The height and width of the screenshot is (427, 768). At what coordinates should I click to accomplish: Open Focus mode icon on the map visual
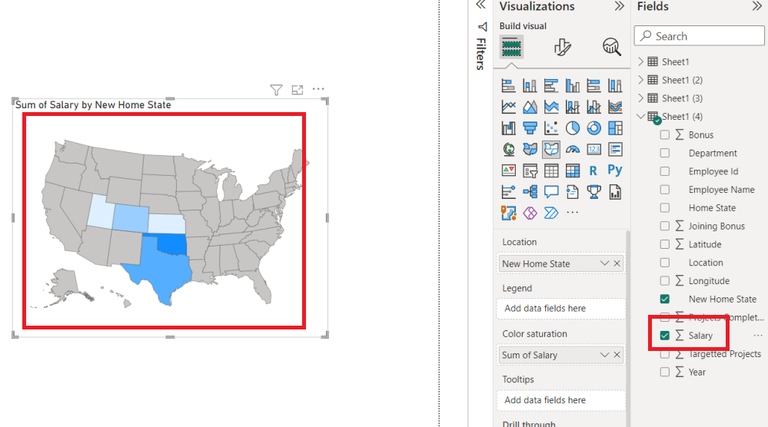[297, 90]
